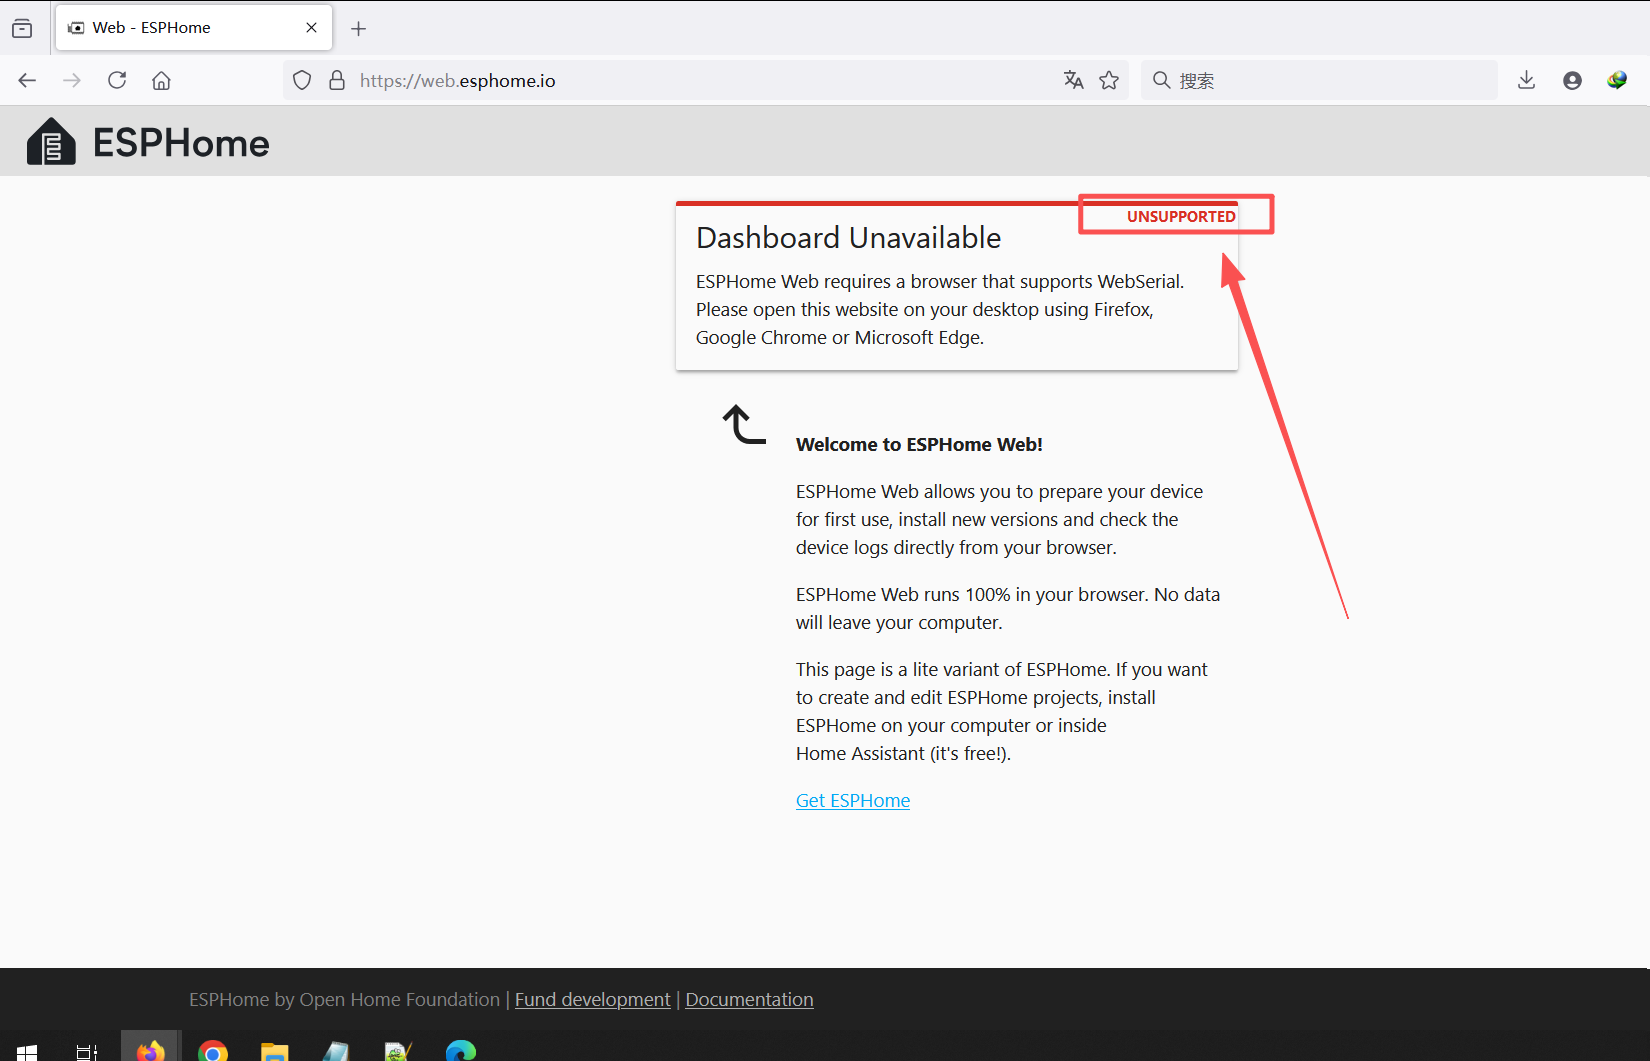Image resolution: width=1650 pixels, height=1061 pixels.
Task: Click the search box
Action: pyautogui.click(x=1319, y=81)
